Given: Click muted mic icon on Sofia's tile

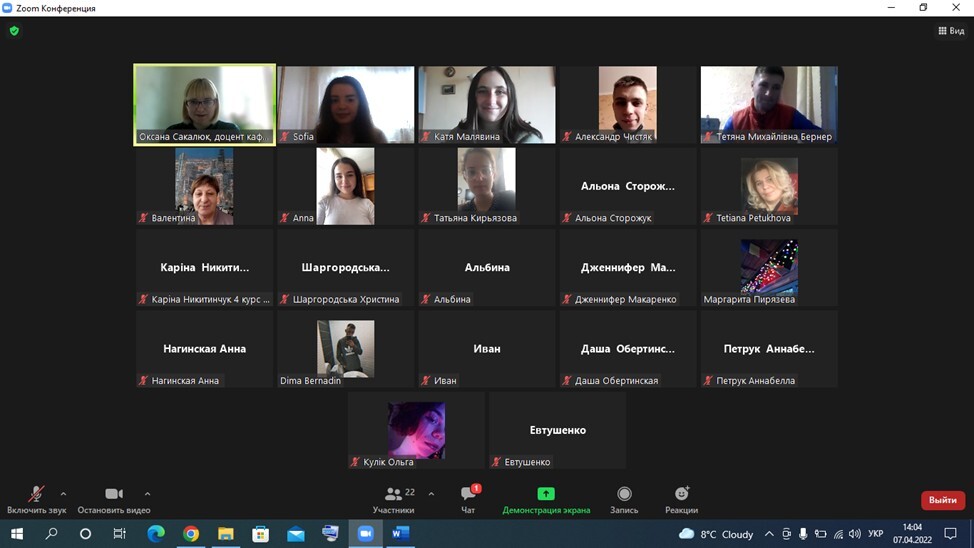Looking at the screenshot, I should click(x=285, y=137).
